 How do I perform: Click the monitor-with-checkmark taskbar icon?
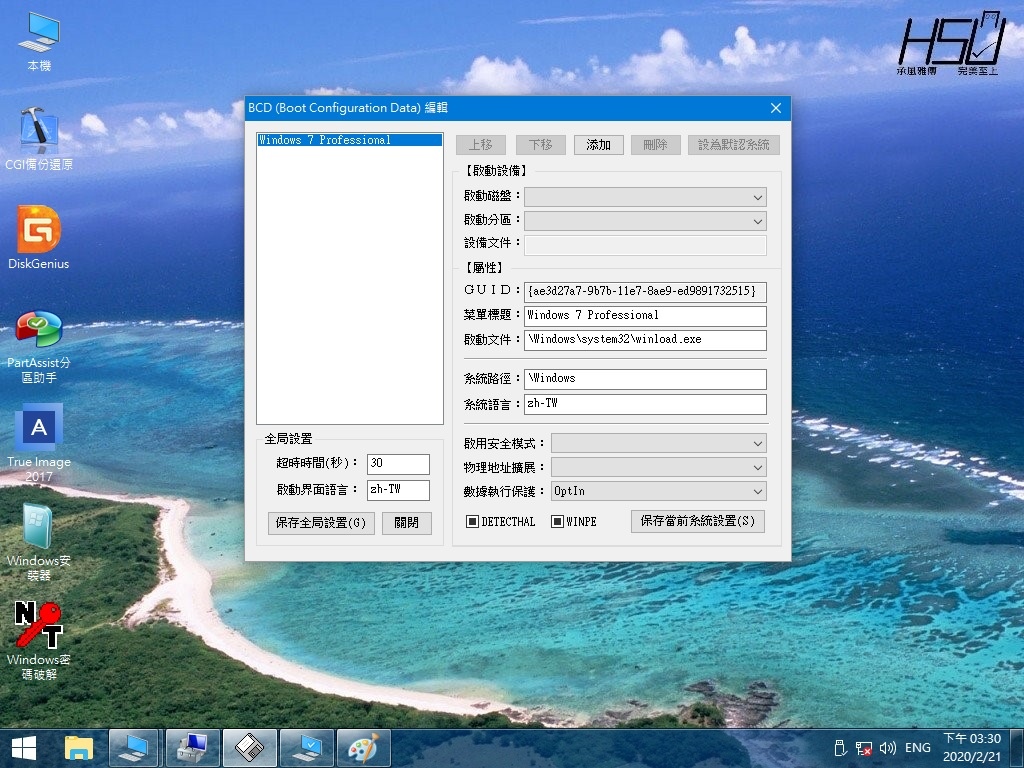point(307,748)
